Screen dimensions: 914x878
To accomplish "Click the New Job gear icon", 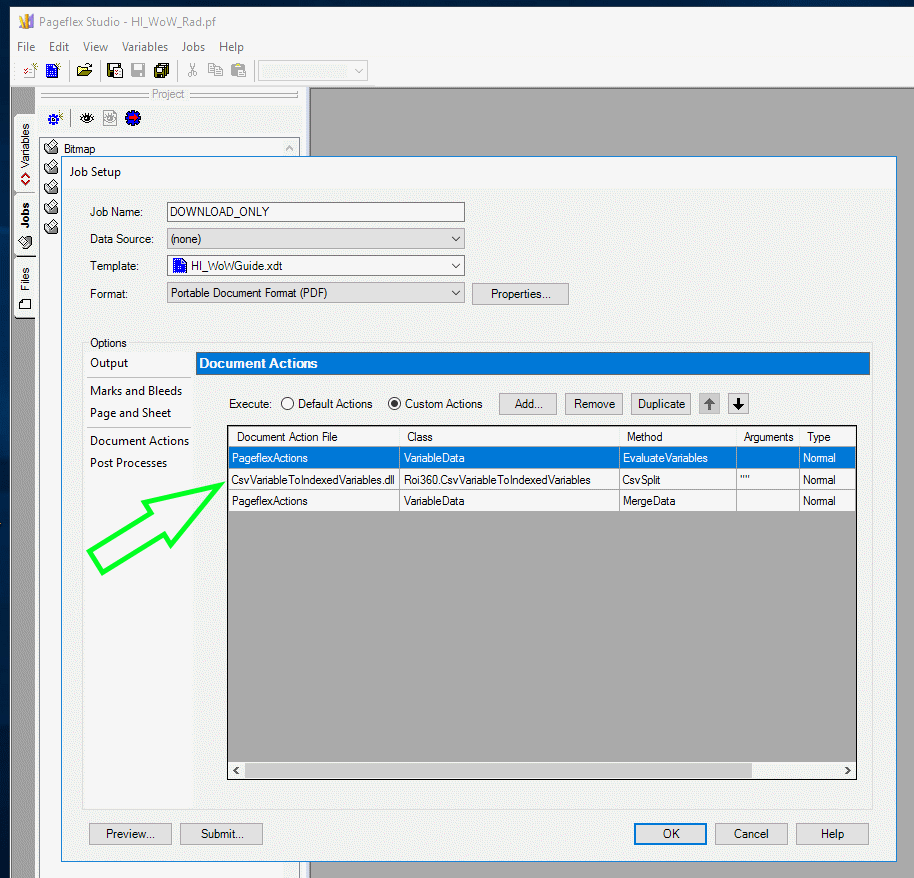I will pyautogui.click(x=55, y=118).
